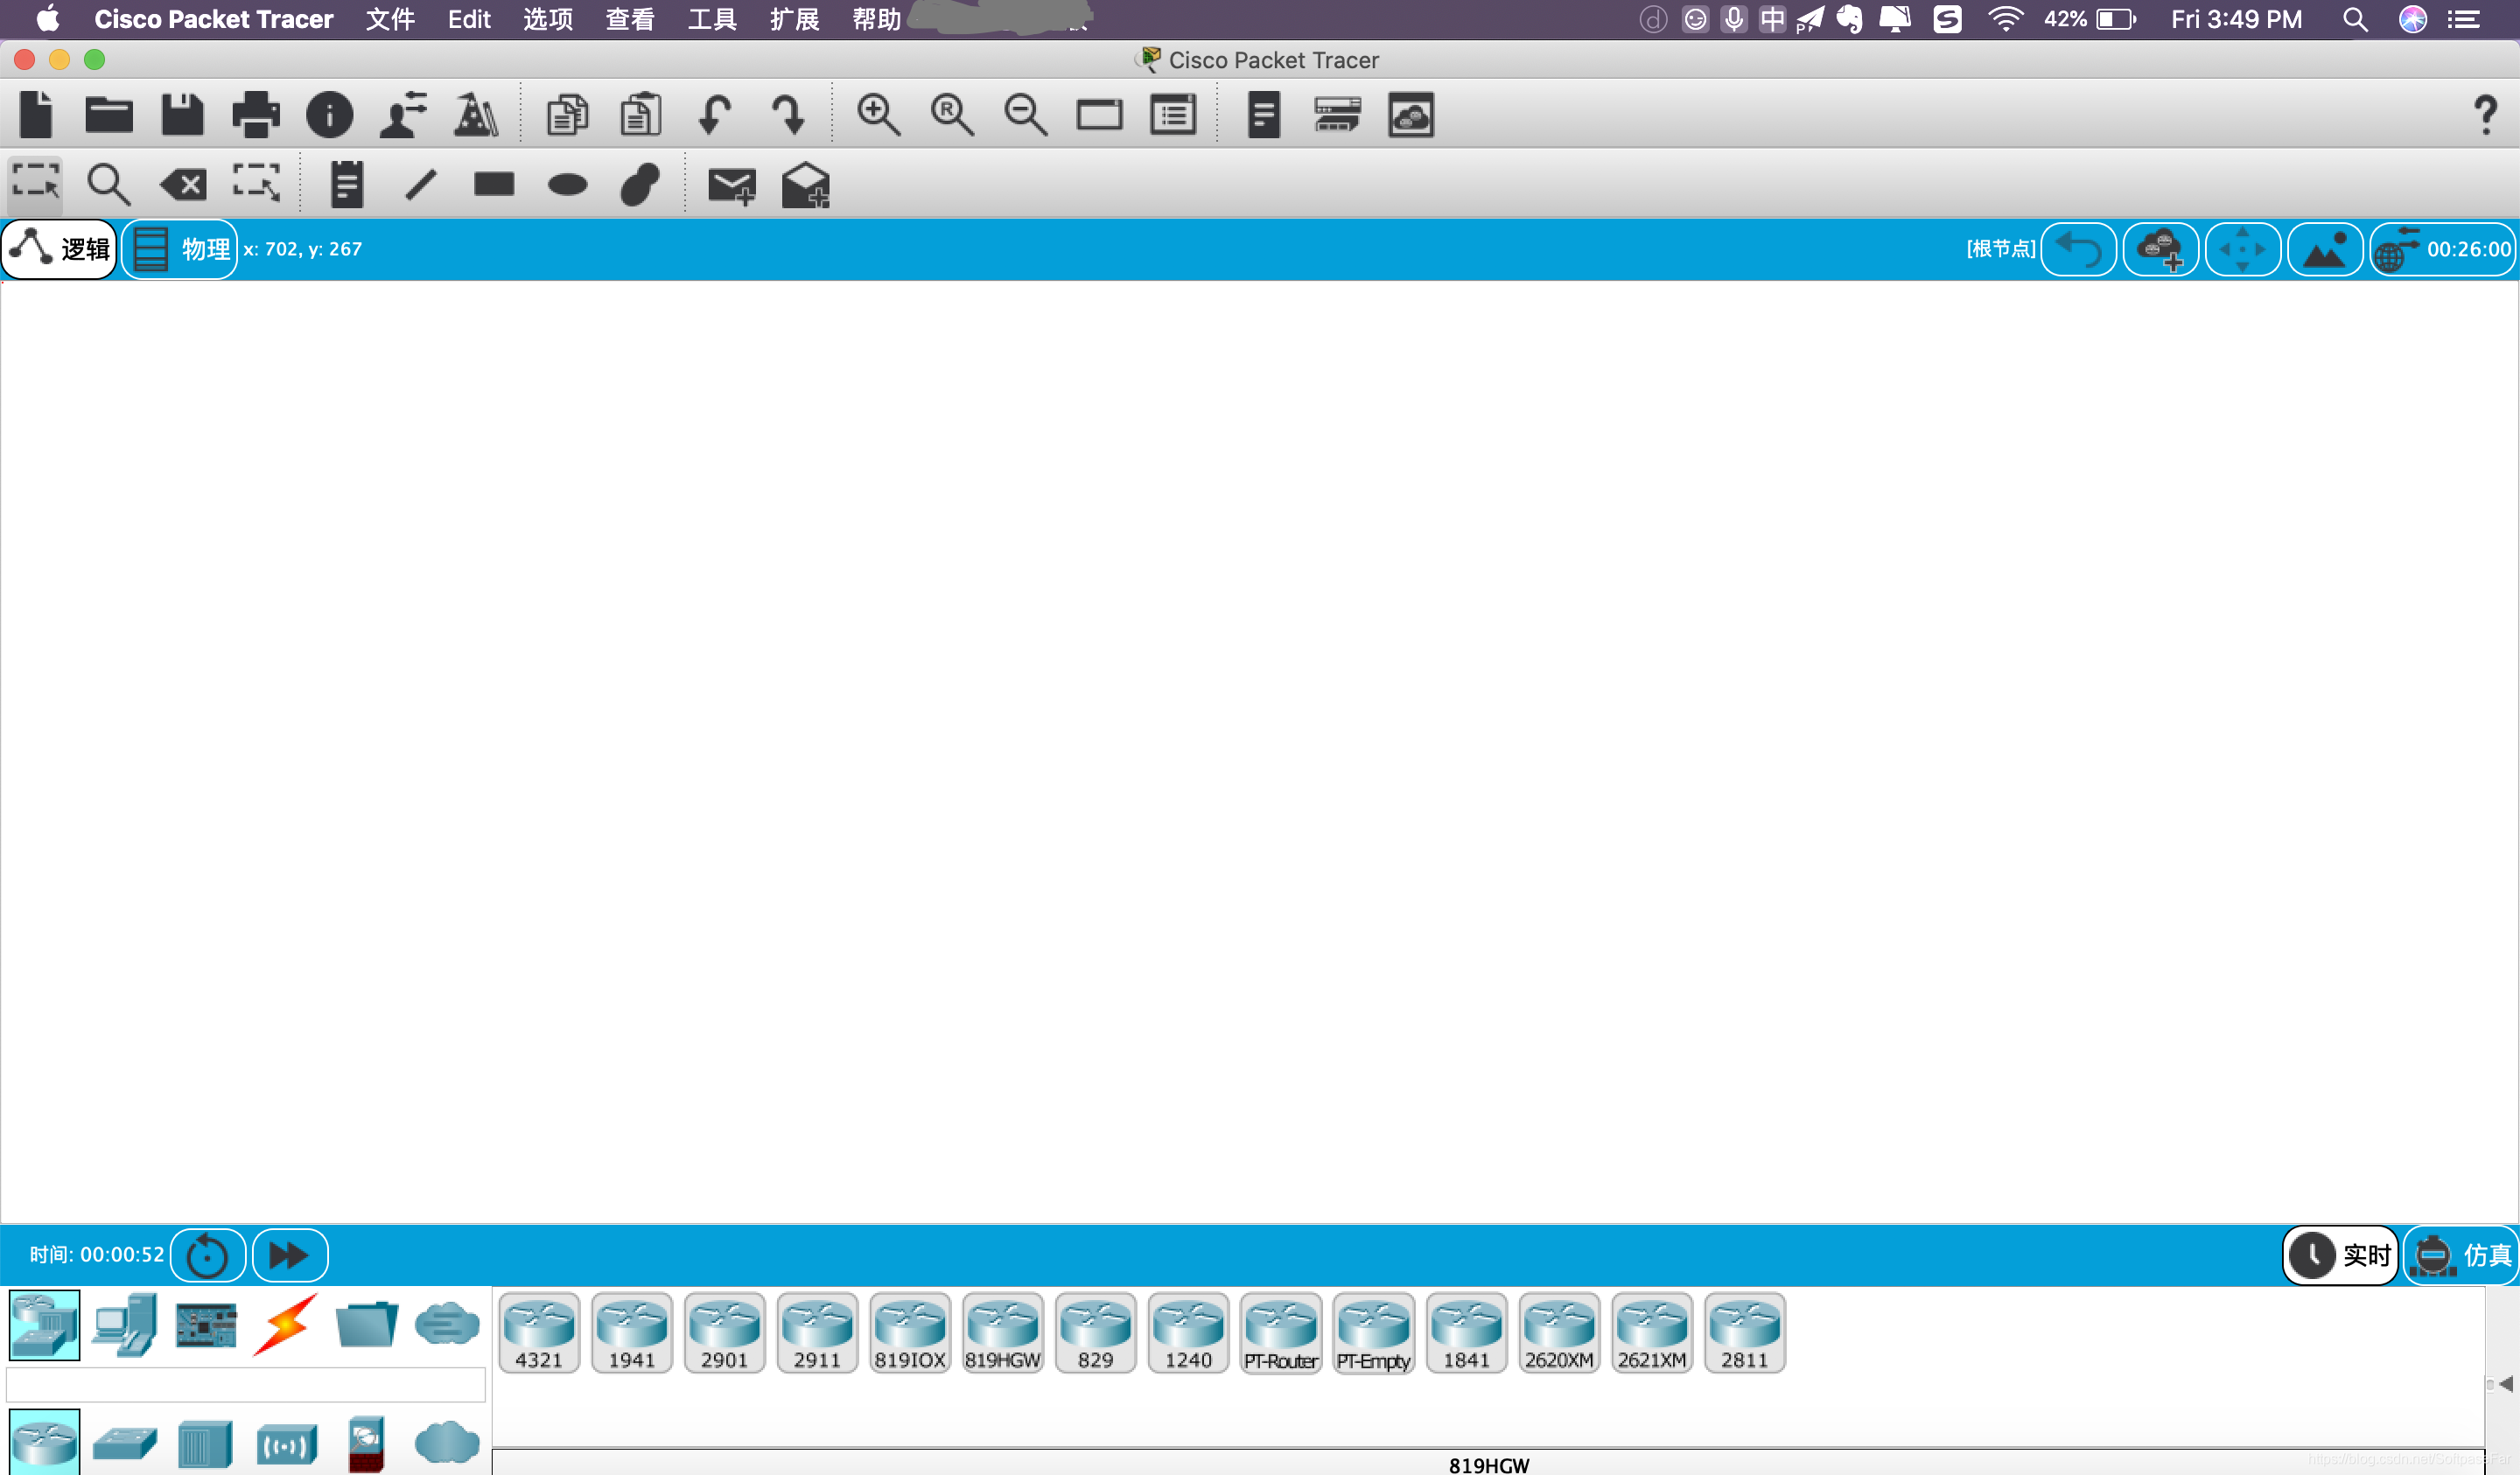
Task: Fast forward the simulation time
Action: coord(290,1255)
